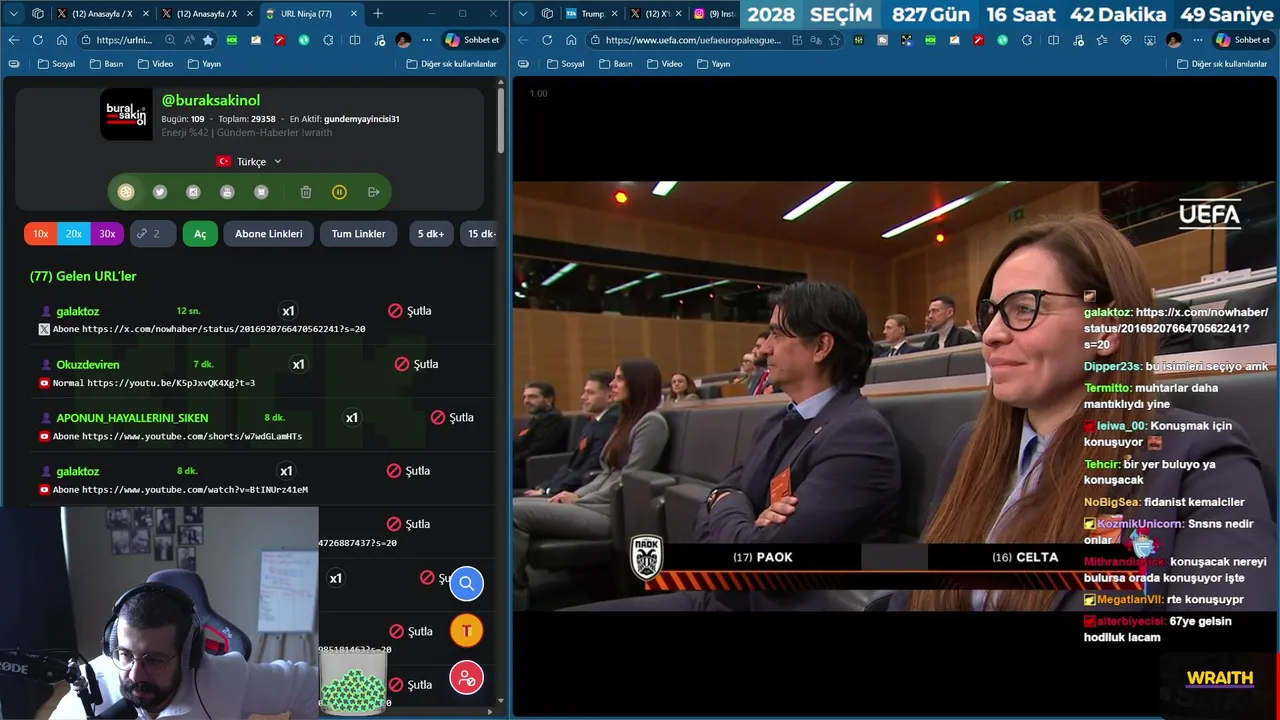Click the right browser's home icon
1280x720 pixels.
point(571,40)
